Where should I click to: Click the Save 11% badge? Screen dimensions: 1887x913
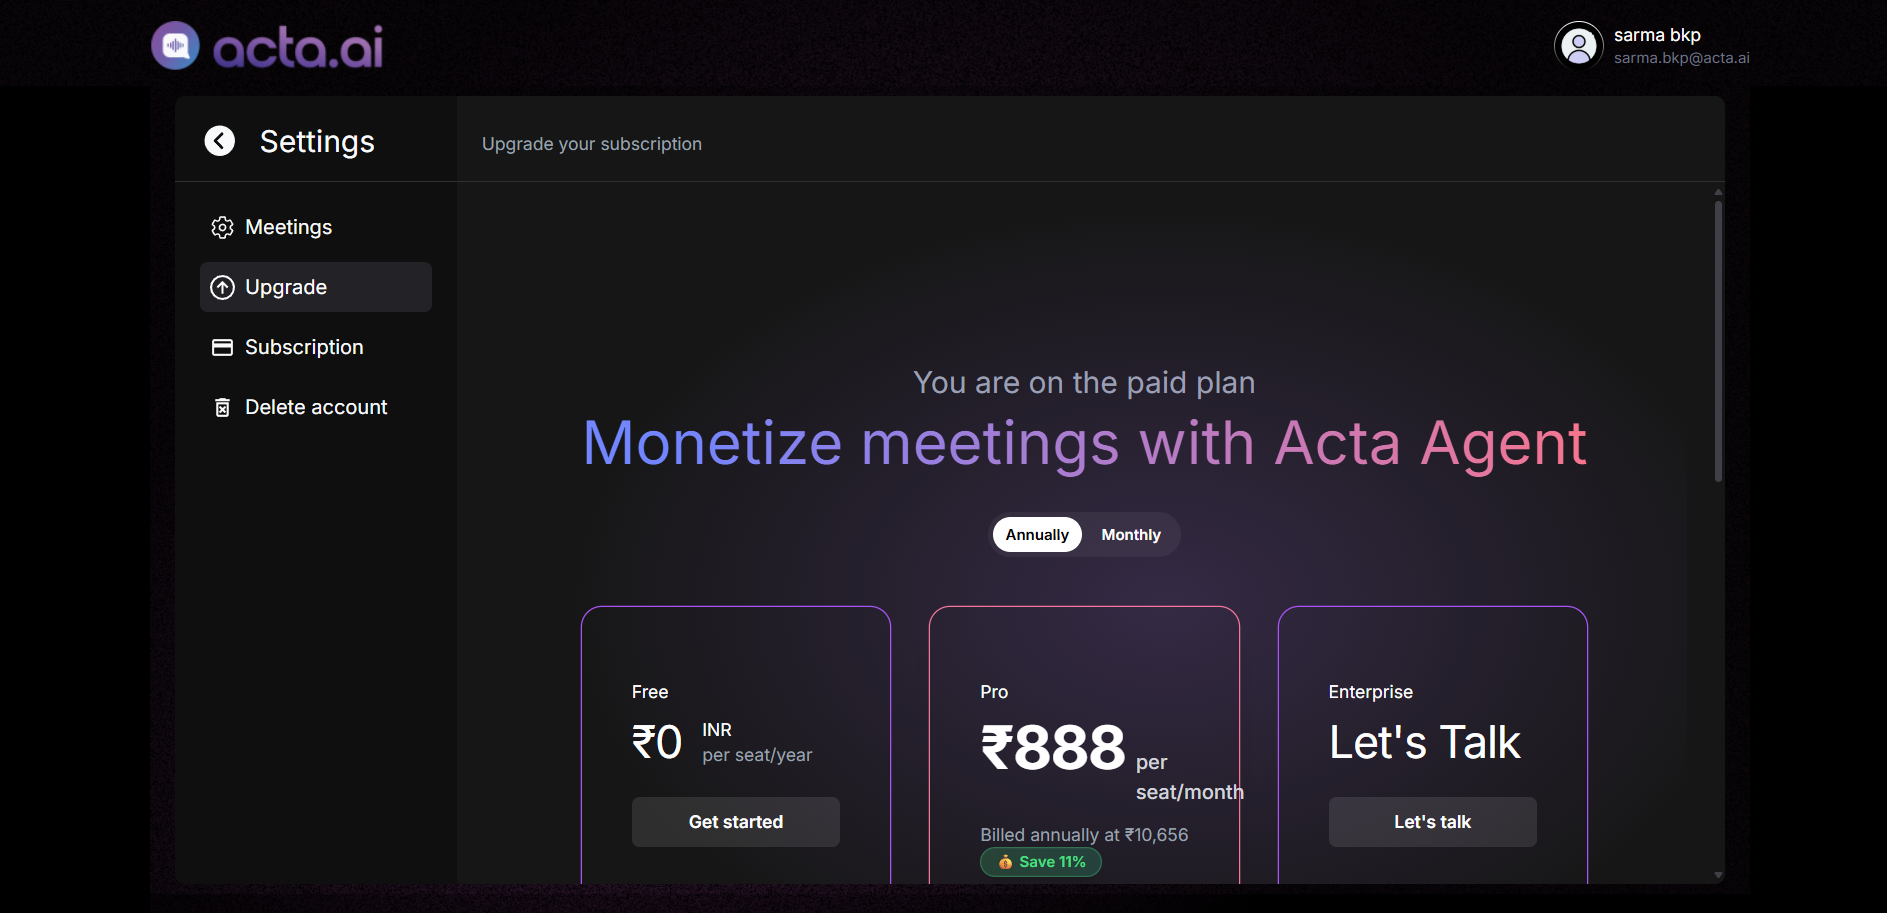1040,862
